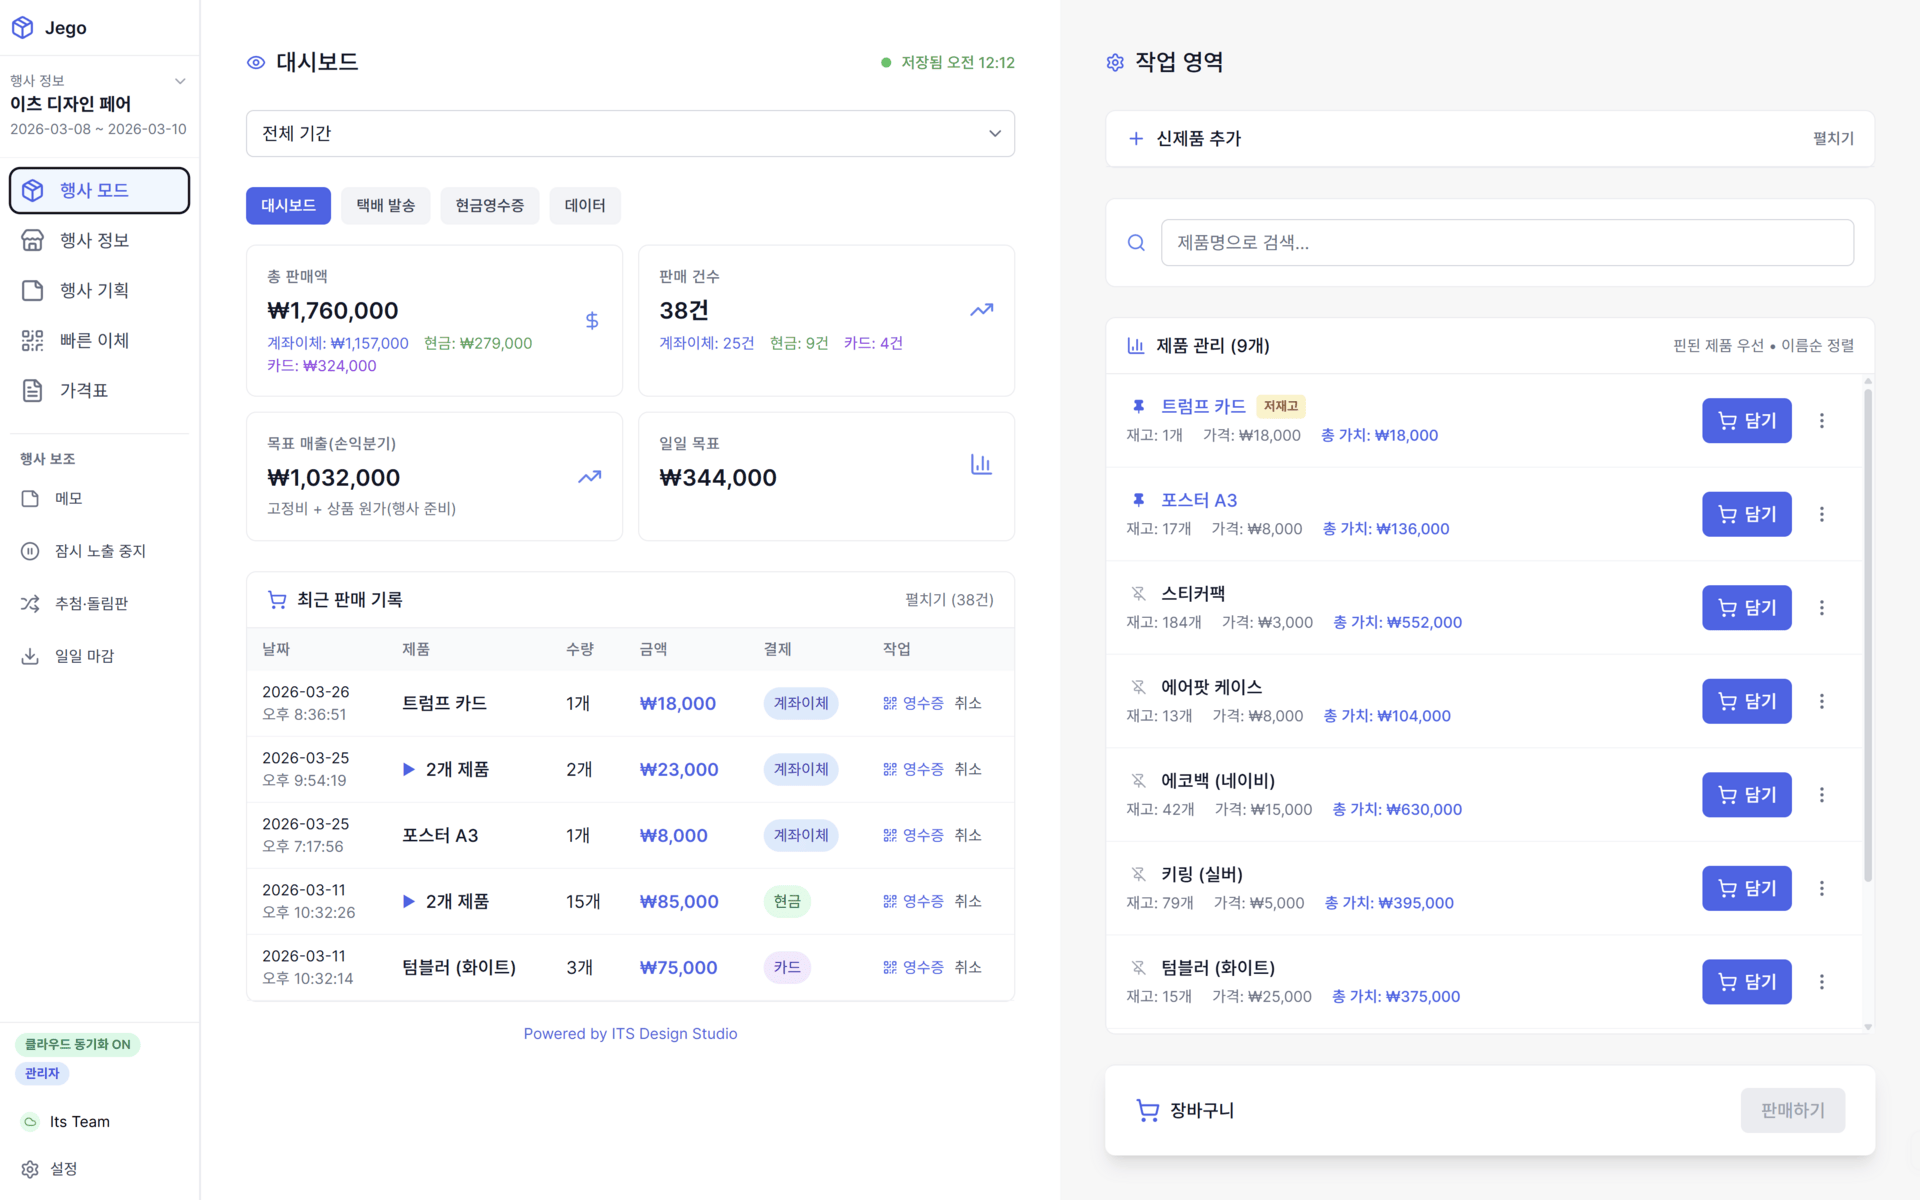Screen dimensions: 1920x1200
Task: Open the three-dot menu for 트럼프 카드
Action: 1821,421
